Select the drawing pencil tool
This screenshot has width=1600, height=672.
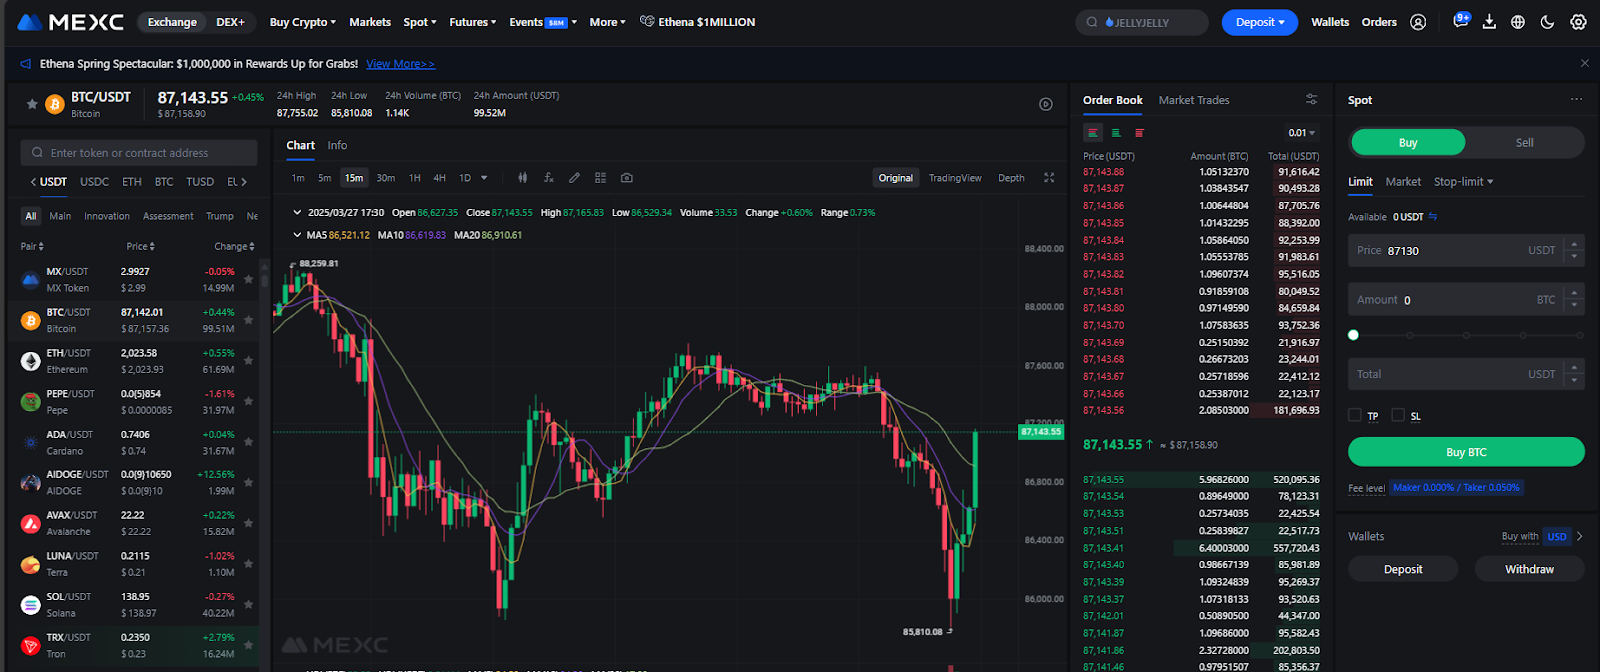pos(574,178)
